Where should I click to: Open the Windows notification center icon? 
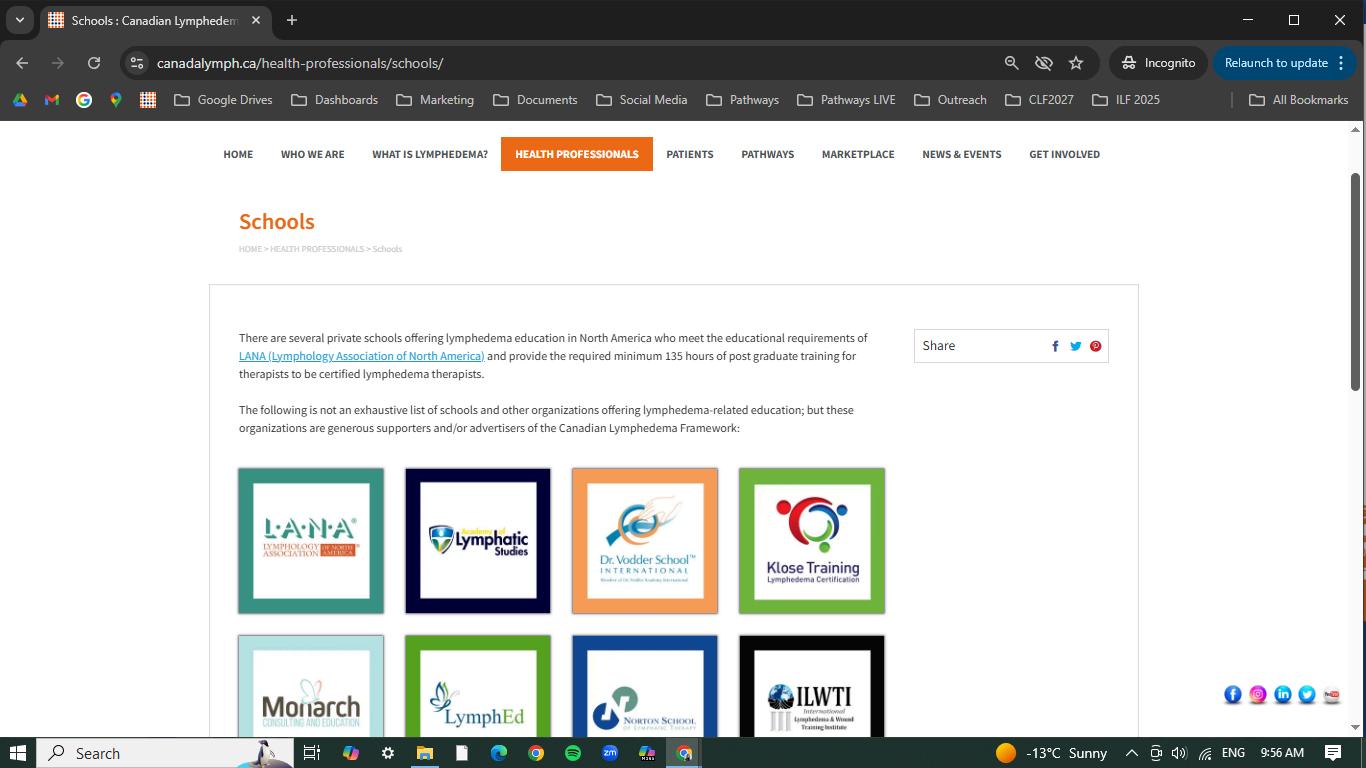1333,753
